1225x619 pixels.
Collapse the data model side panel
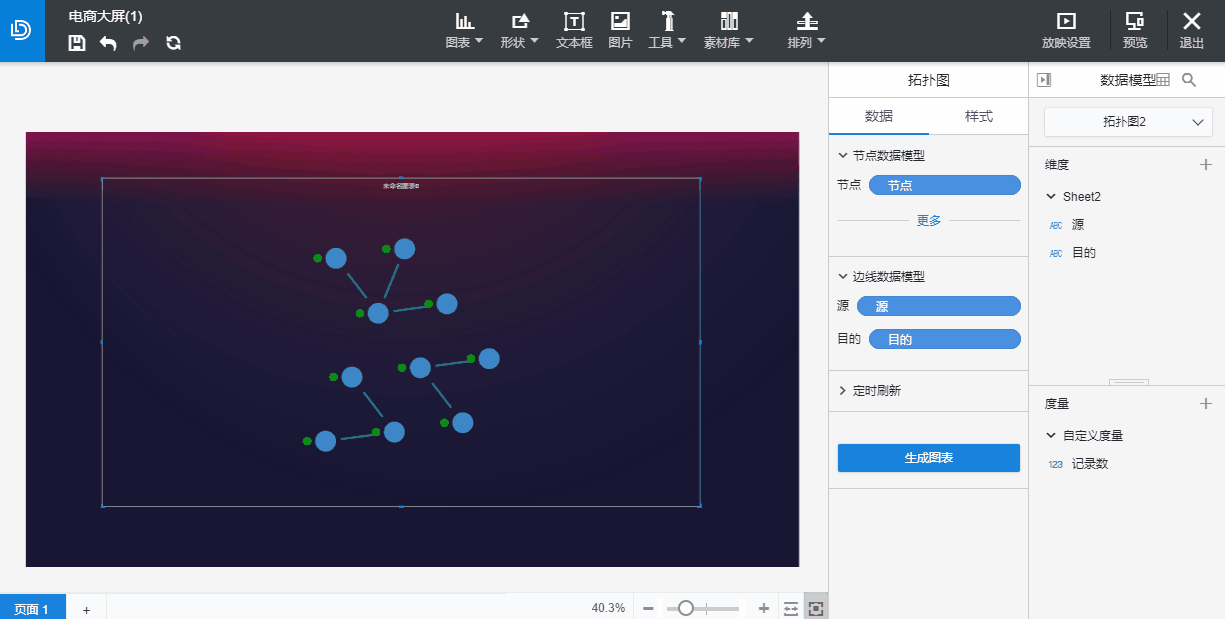tap(1044, 80)
